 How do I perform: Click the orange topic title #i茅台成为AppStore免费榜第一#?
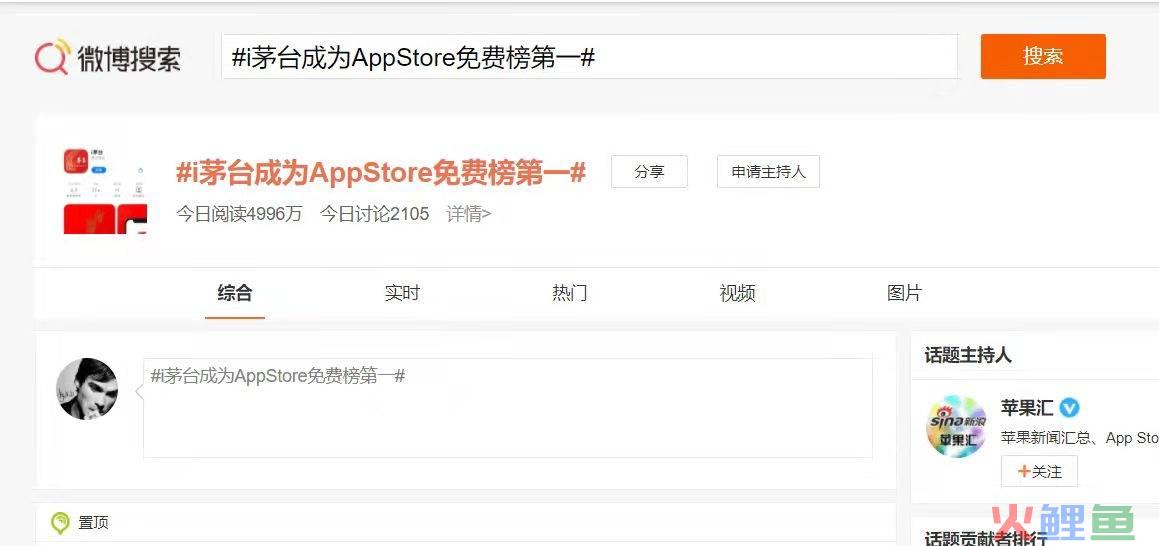point(381,173)
